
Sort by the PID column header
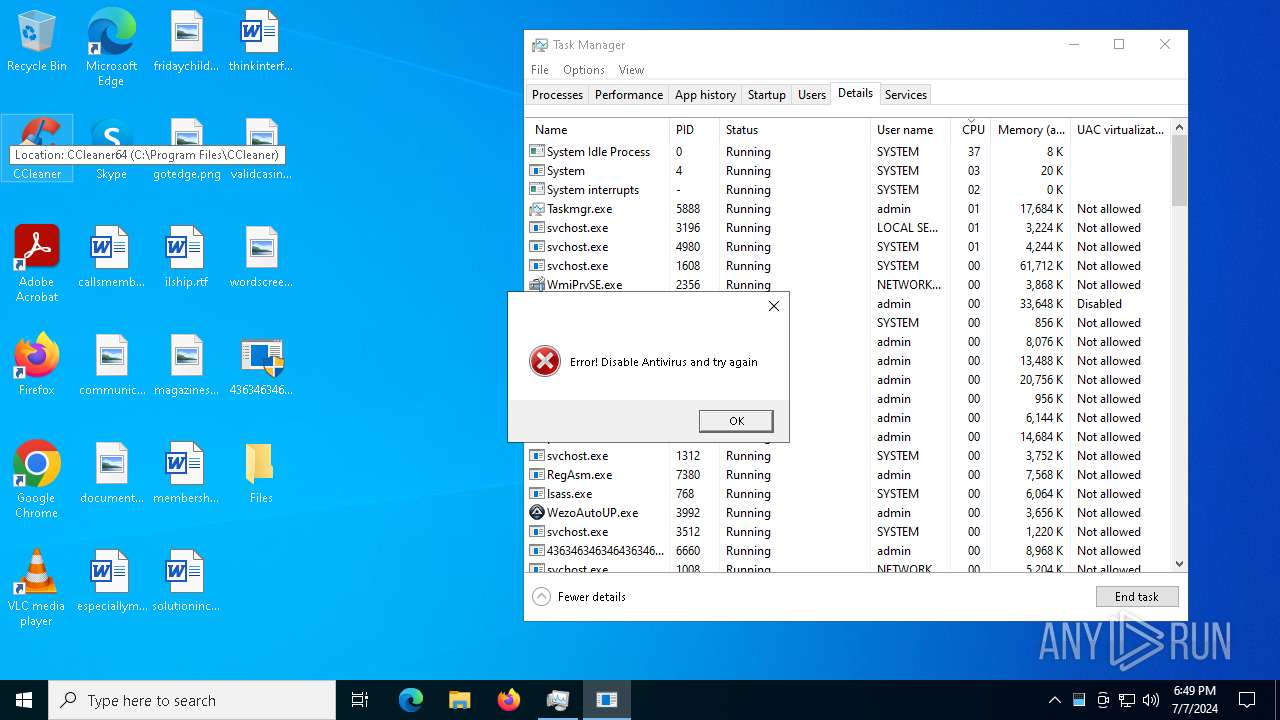click(x=695, y=130)
